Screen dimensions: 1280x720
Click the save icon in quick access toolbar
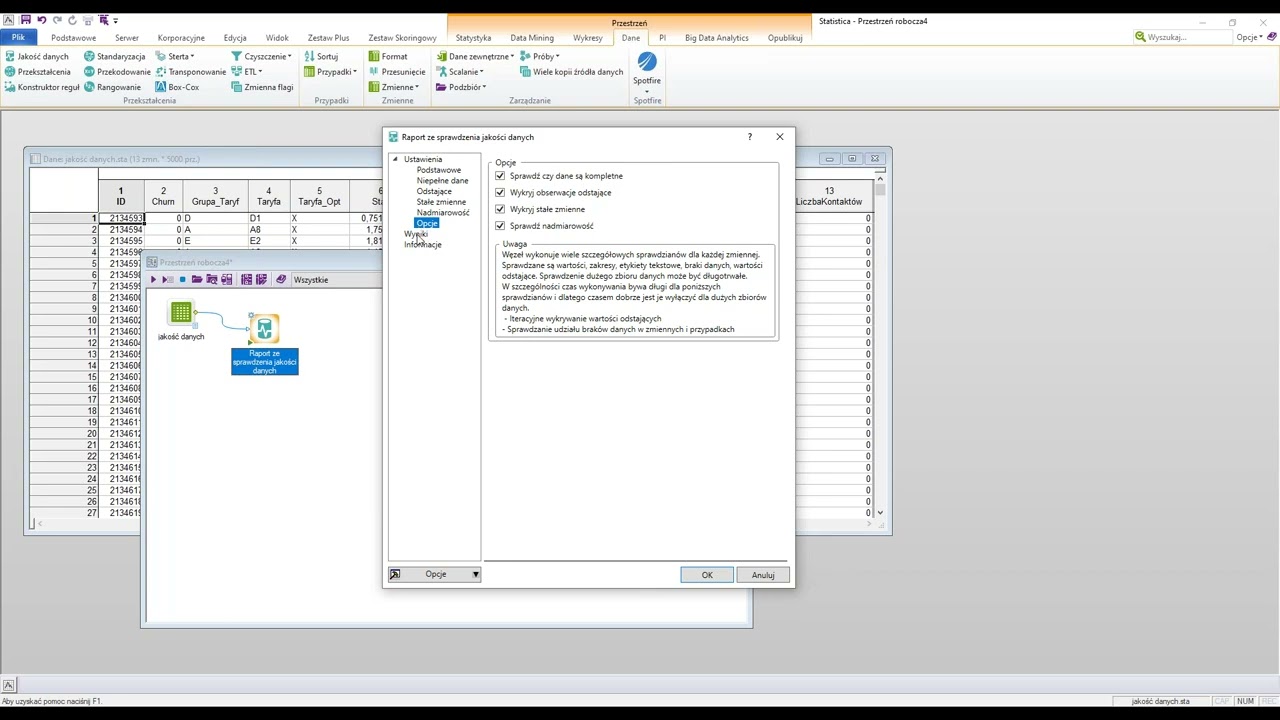(x=27, y=20)
